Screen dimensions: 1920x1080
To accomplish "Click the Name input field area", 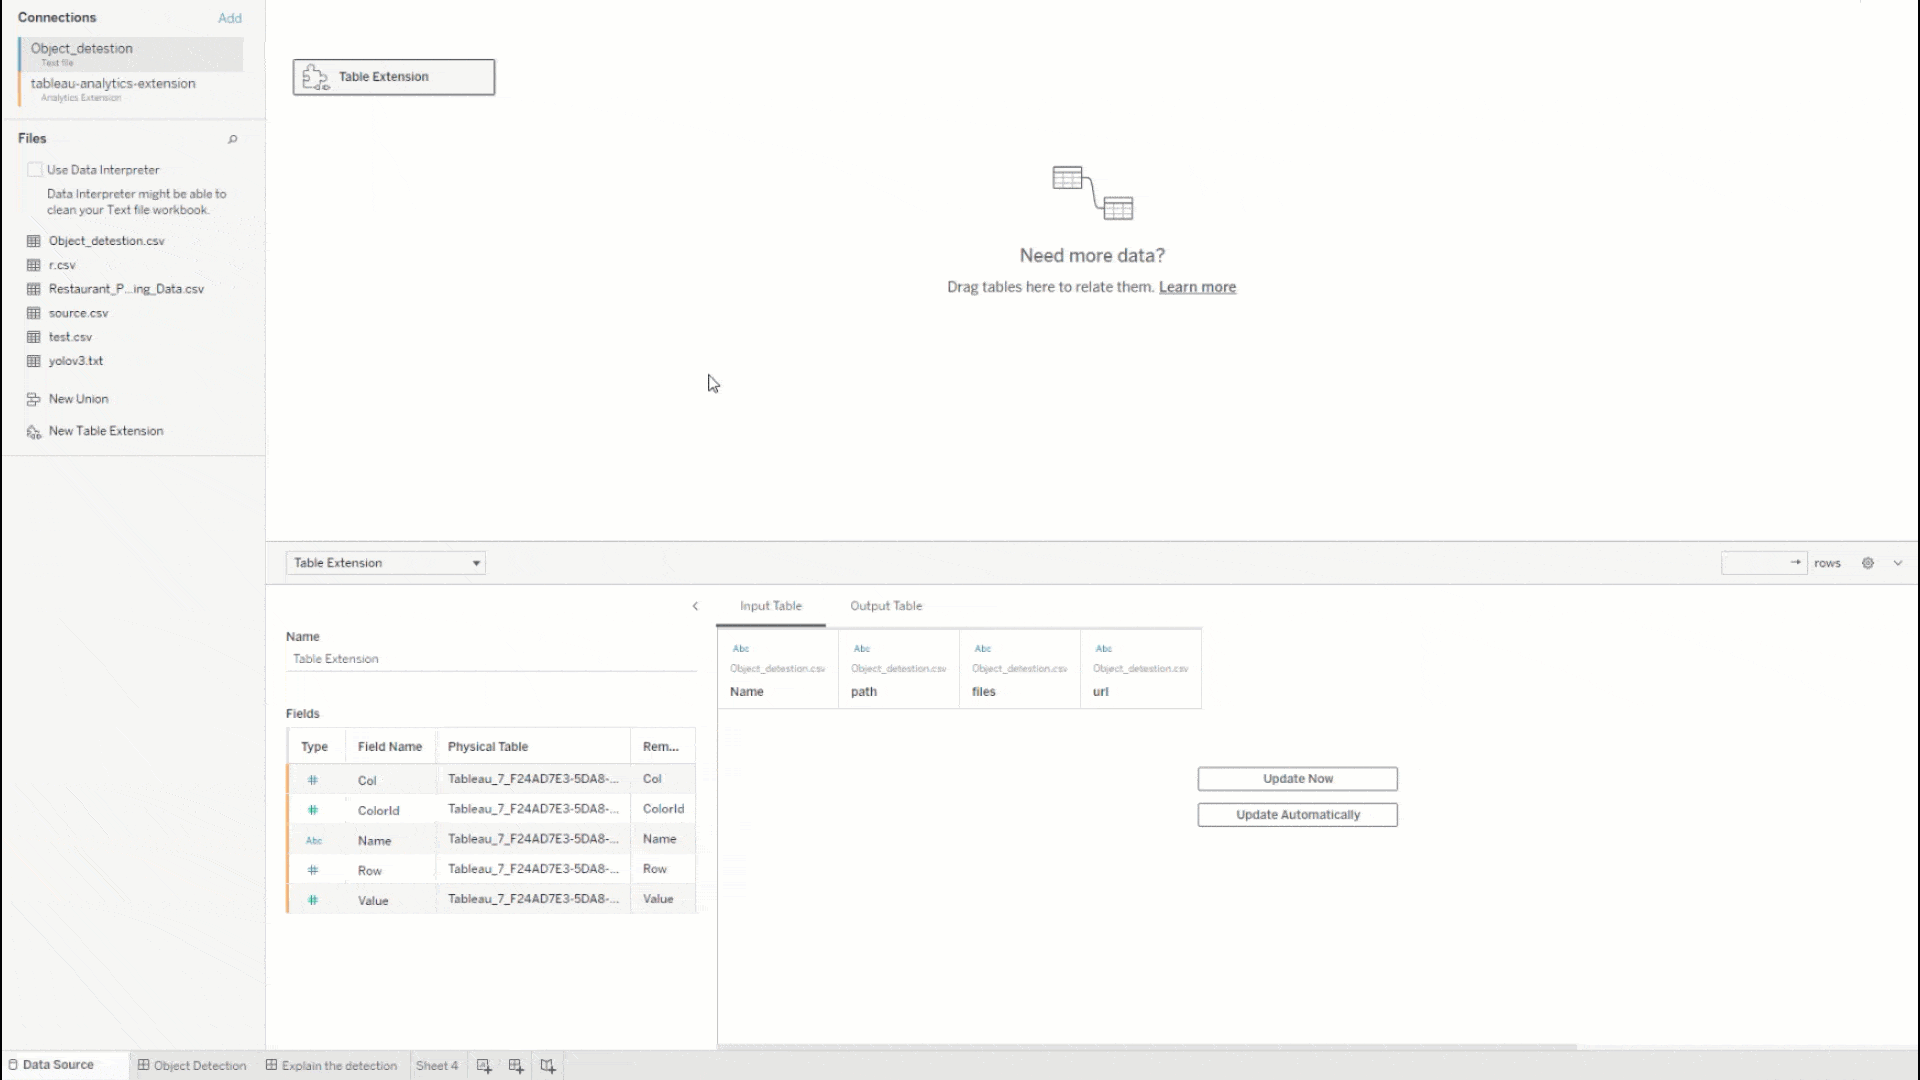I will click(489, 658).
